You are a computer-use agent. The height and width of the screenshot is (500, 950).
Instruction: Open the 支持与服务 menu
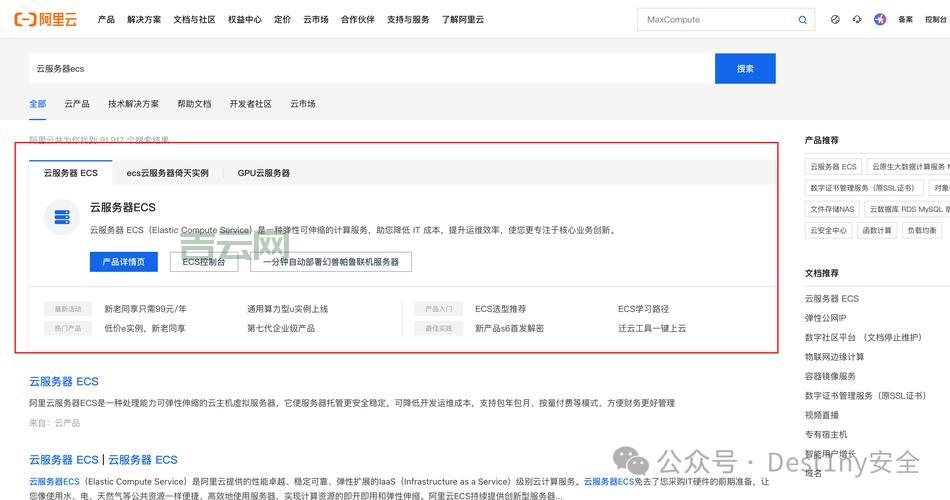(x=408, y=19)
